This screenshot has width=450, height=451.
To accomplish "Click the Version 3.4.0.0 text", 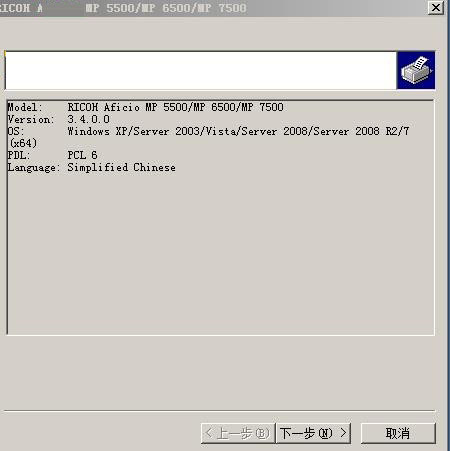I will (58, 119).
